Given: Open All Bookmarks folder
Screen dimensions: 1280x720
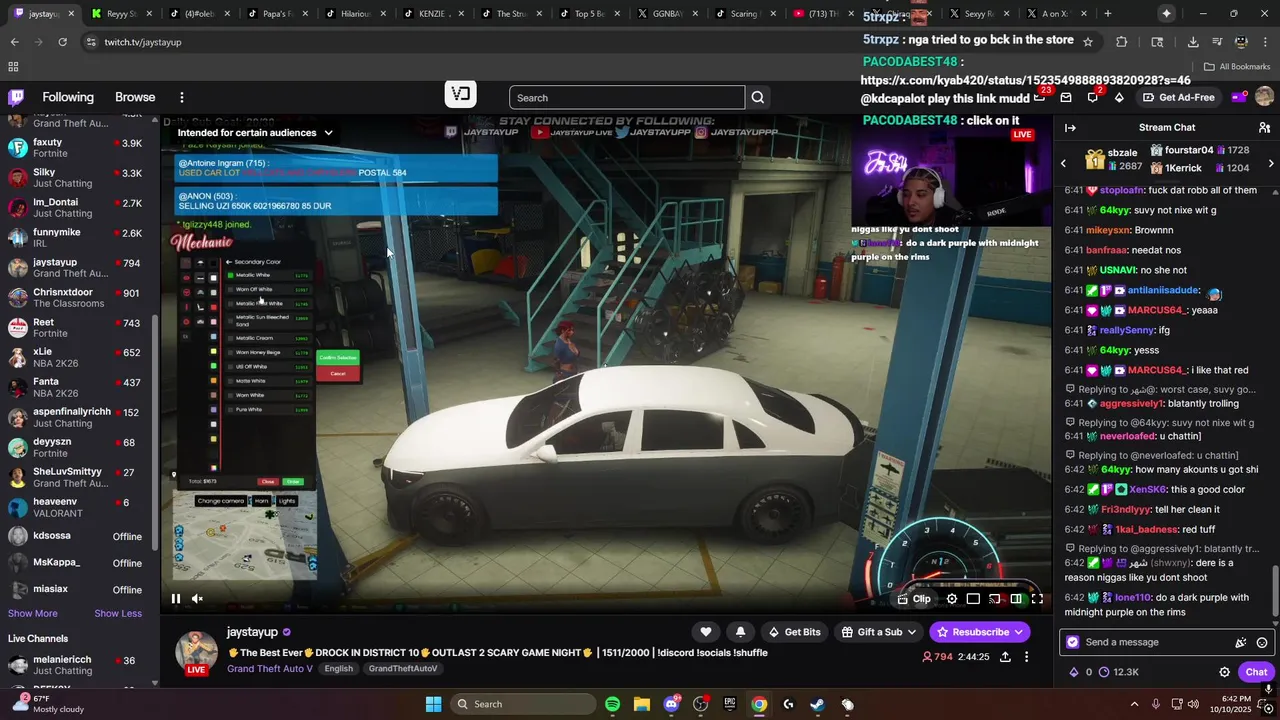Looking at the screenshot, I should point(1237,67).
